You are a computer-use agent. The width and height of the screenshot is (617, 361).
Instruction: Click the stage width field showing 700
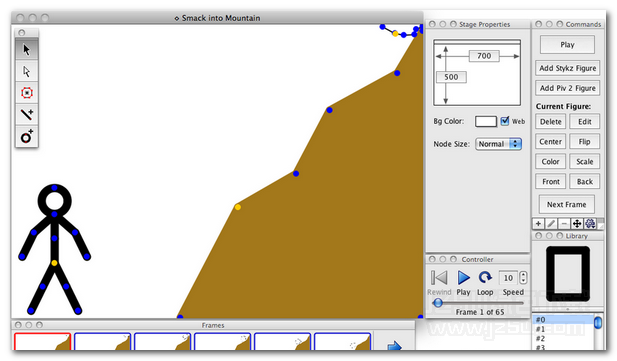coord(484,56)
